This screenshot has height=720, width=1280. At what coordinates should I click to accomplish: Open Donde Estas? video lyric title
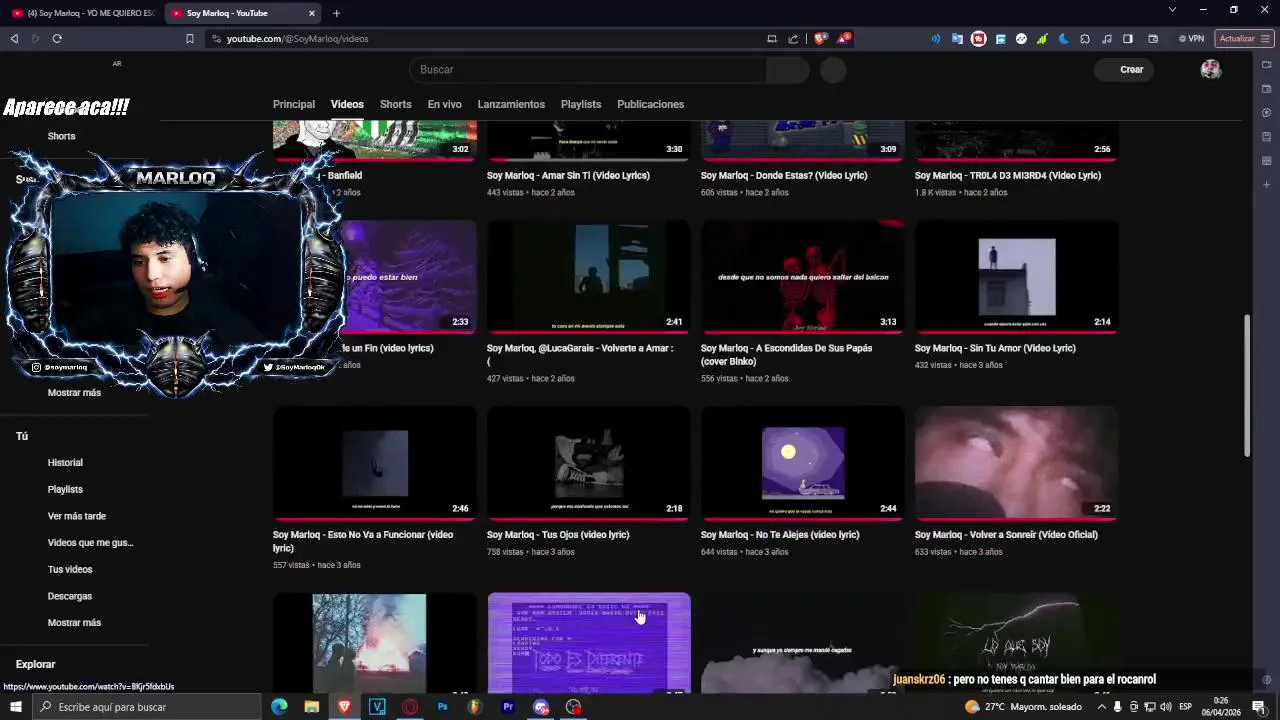point(784,175)
